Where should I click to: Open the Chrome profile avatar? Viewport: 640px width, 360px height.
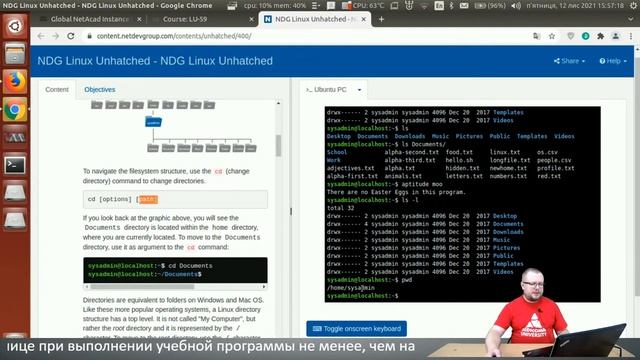616,36
